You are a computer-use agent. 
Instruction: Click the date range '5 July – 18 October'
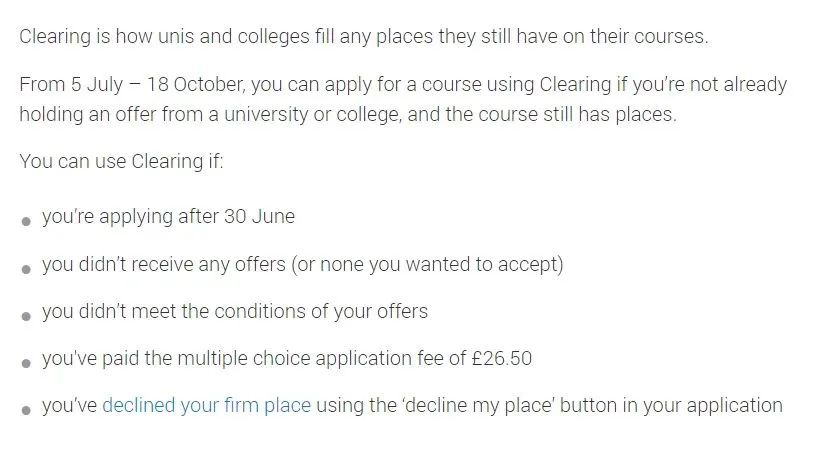[x=156, y=84]
